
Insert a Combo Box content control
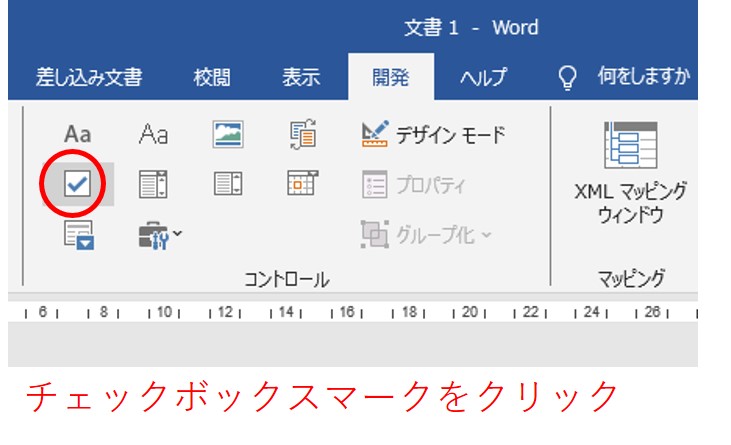click(153, 184)
